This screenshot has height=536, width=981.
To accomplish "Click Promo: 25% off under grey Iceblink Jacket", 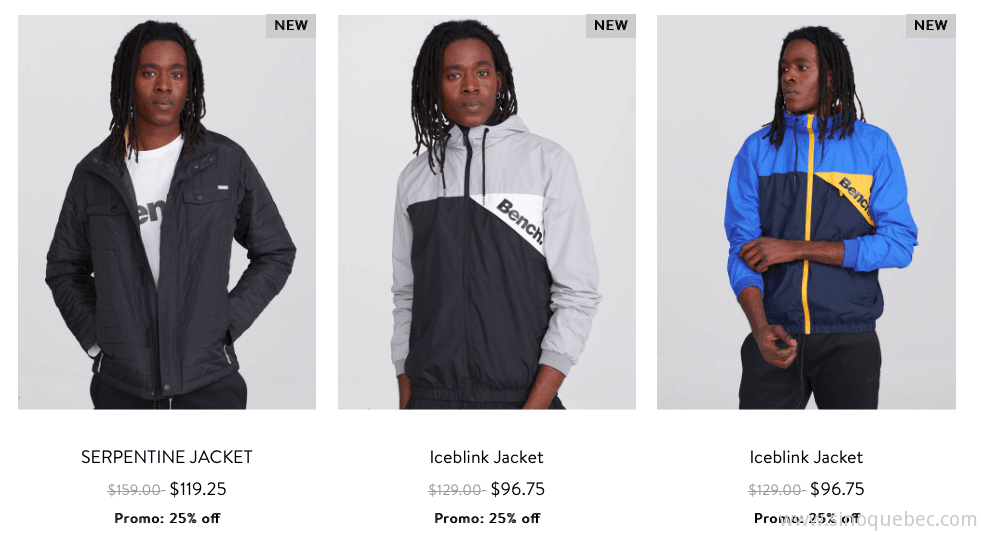I will [x=487, y=518].
